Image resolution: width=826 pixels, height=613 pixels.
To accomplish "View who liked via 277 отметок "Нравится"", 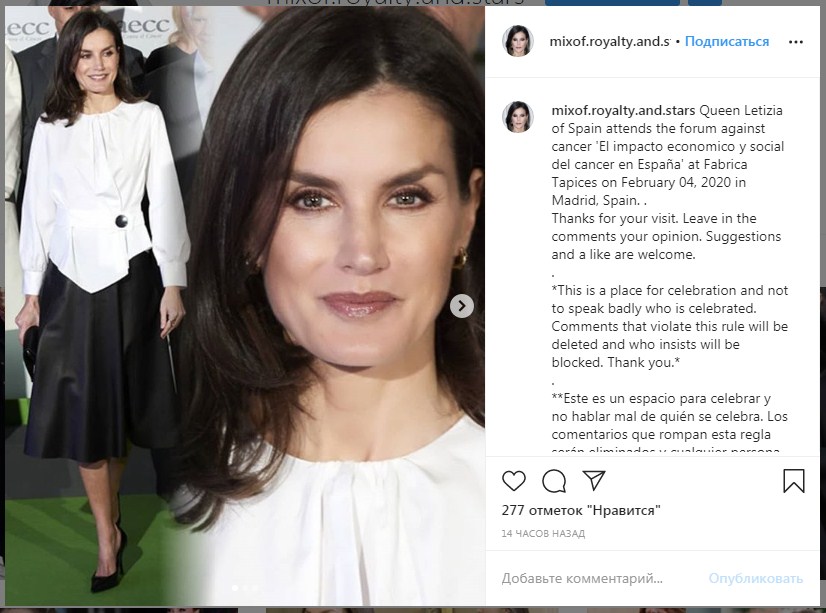I will click(581, 510).
